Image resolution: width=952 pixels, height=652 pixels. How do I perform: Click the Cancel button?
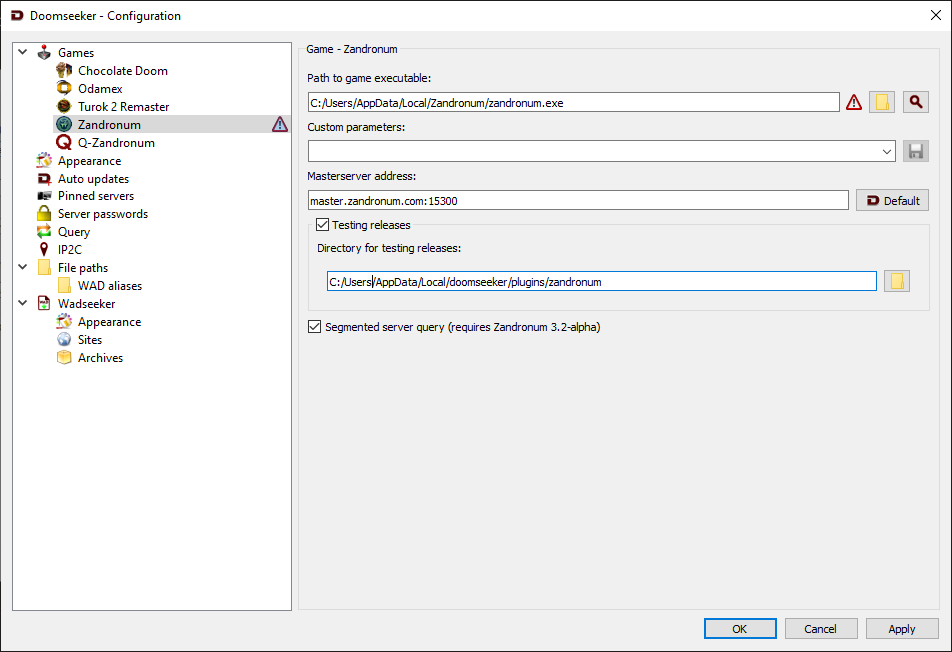click(821, 629)
